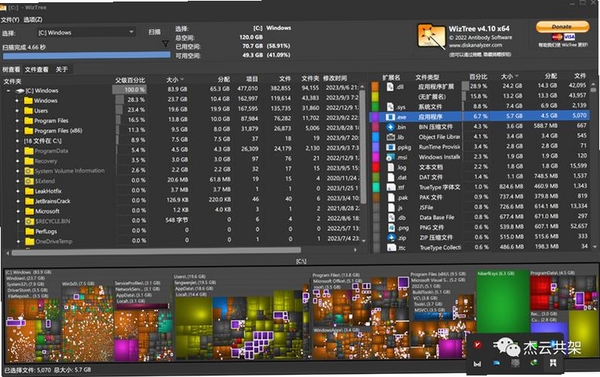Click the .zip archive icon
This screenshot has width=600, height=377.
click(391, 238)
